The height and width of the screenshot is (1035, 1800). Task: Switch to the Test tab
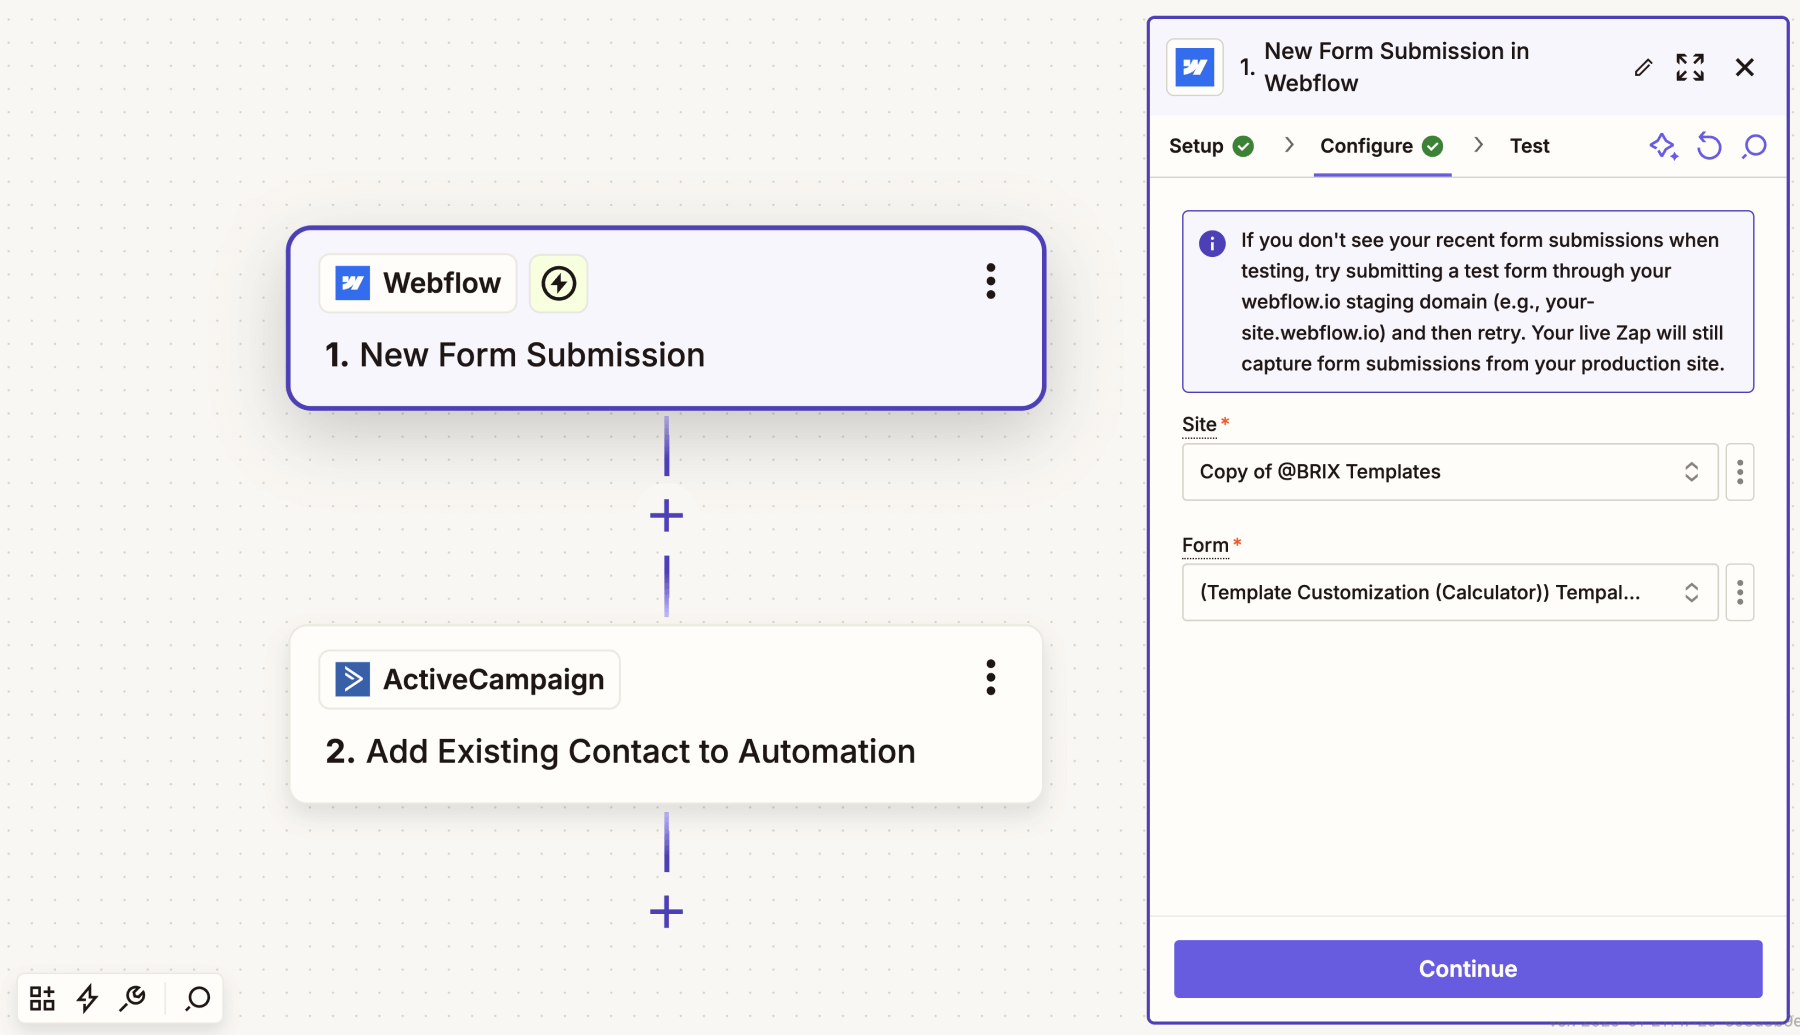tap(1529, 146)
